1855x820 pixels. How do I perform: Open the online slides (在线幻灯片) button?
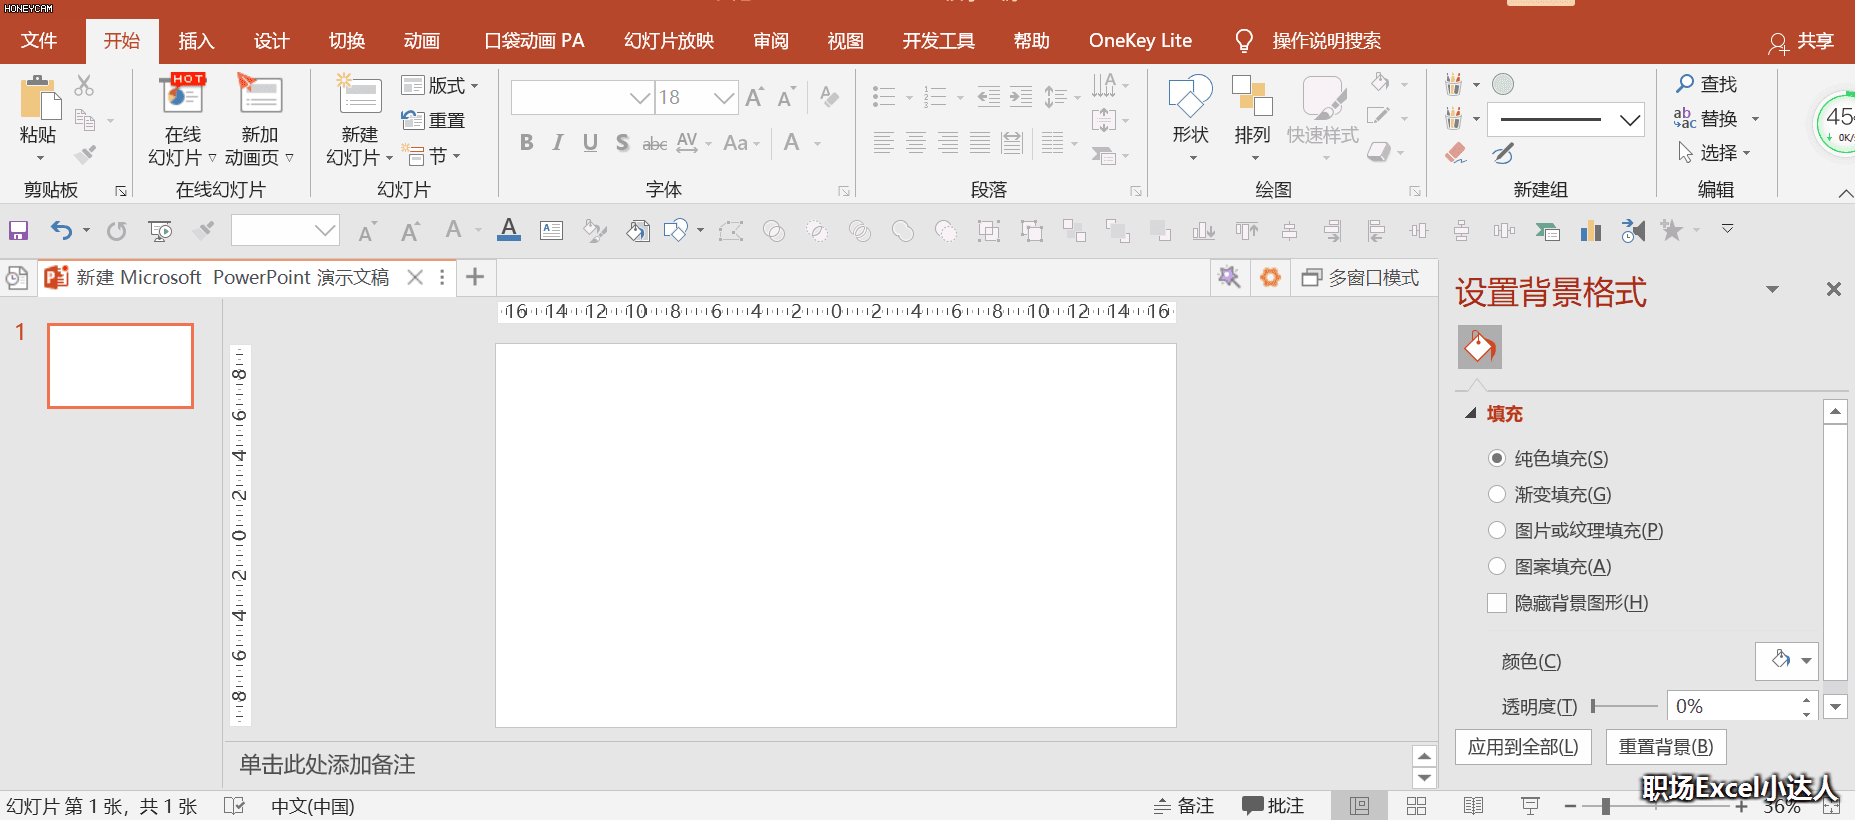[x=182, y=120]
